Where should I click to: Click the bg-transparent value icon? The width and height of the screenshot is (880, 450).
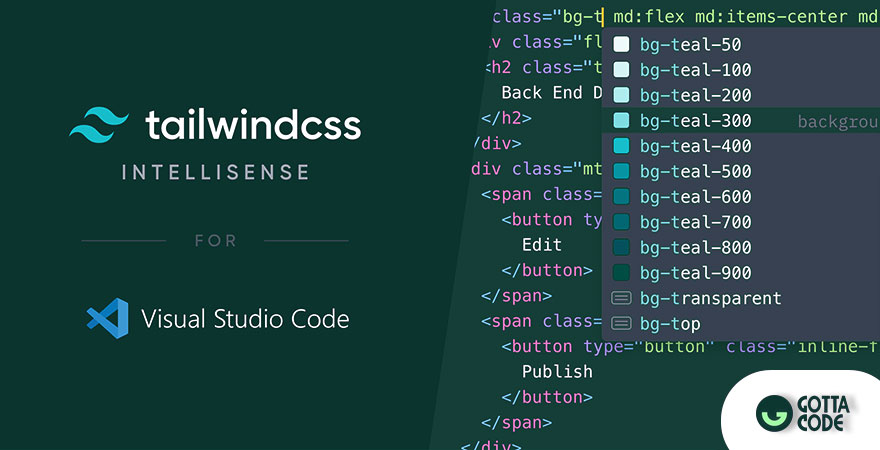pyautogui.click(x=621, y=298)
